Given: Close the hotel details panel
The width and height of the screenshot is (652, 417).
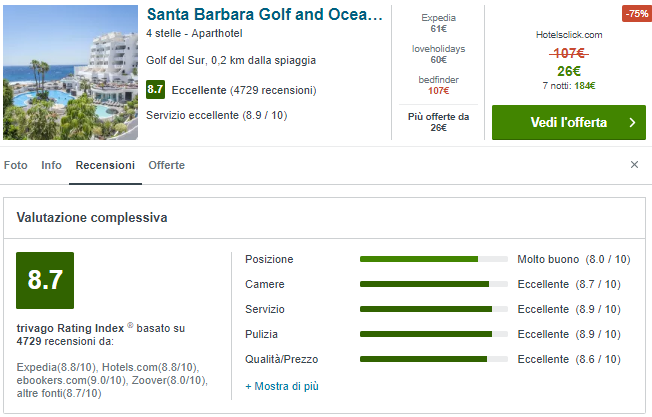Looking at the screenshot, I should pos(634,164).
